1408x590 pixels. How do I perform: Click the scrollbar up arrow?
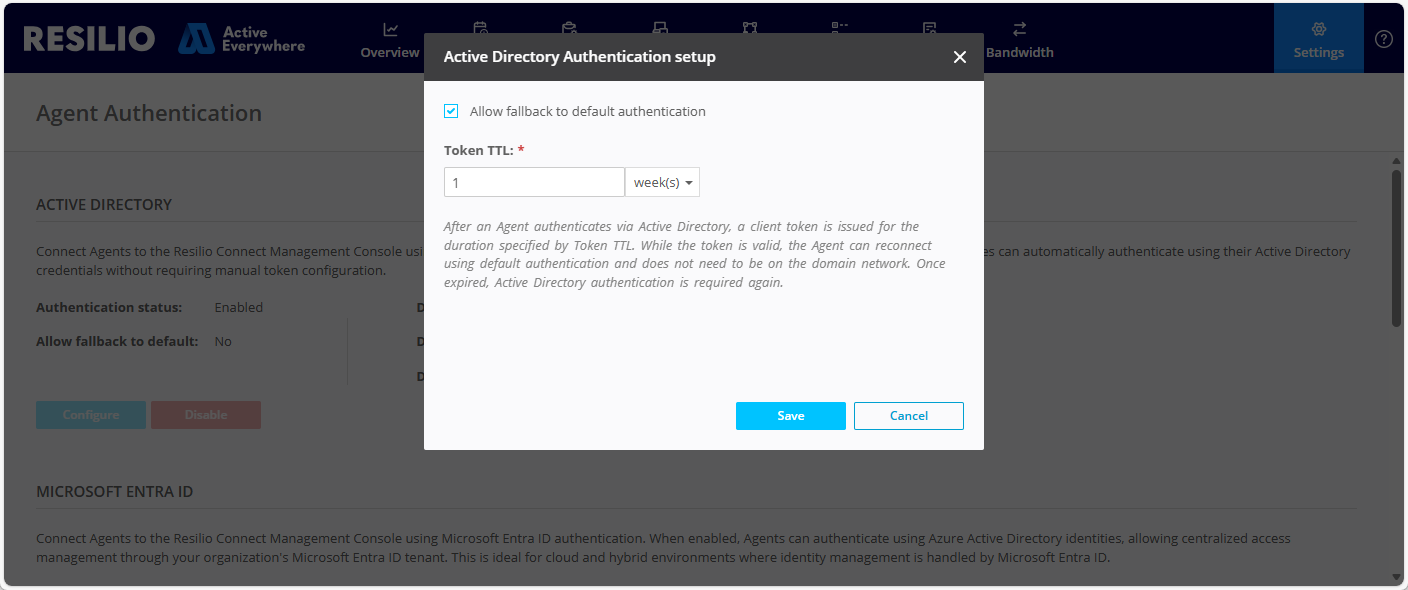coord(1396,161)
